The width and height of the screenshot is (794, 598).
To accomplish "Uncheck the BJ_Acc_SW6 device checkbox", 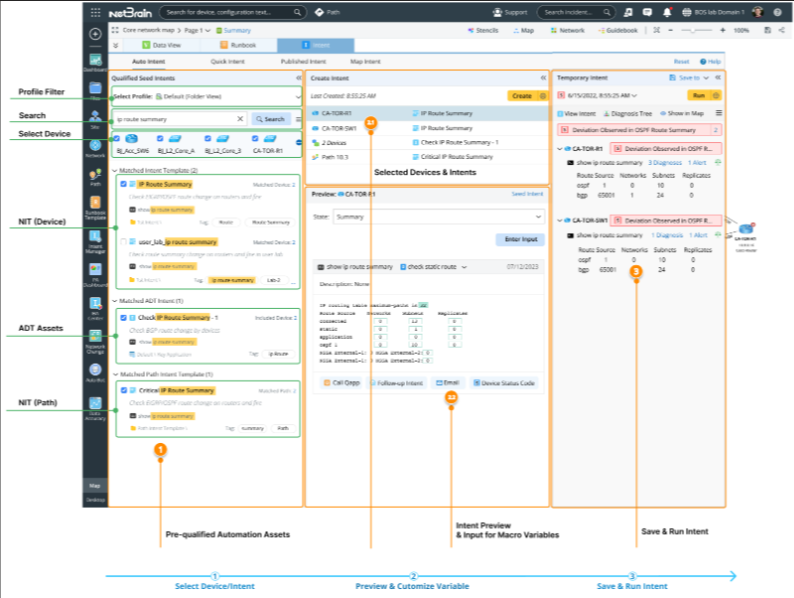I will coord(116,138).
